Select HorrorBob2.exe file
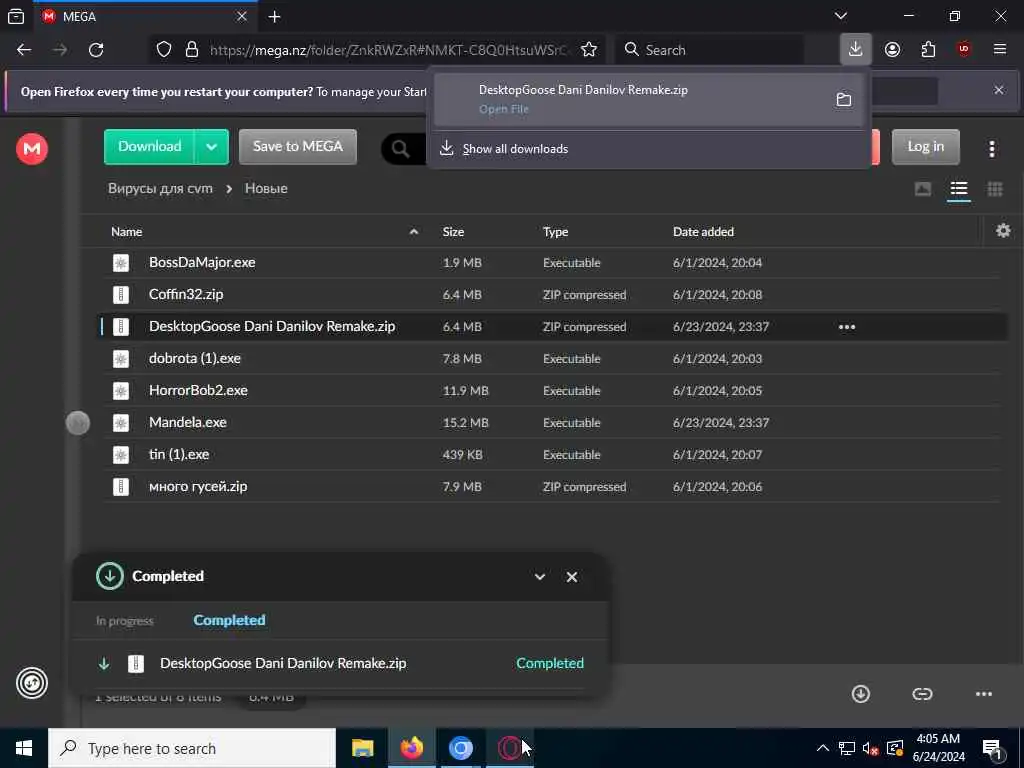 [x=552, y=391]
